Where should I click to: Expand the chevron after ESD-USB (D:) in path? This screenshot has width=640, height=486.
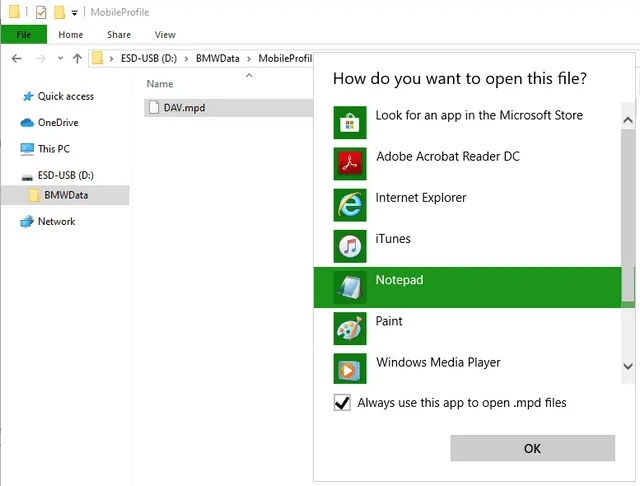pos(186,59)
